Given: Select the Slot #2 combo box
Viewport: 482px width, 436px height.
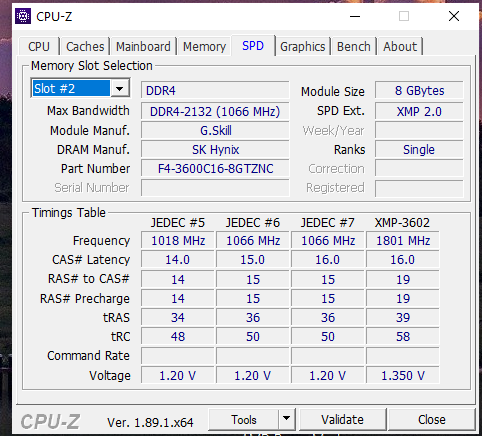Looking at the screenshot, I should tap(80, 88).
